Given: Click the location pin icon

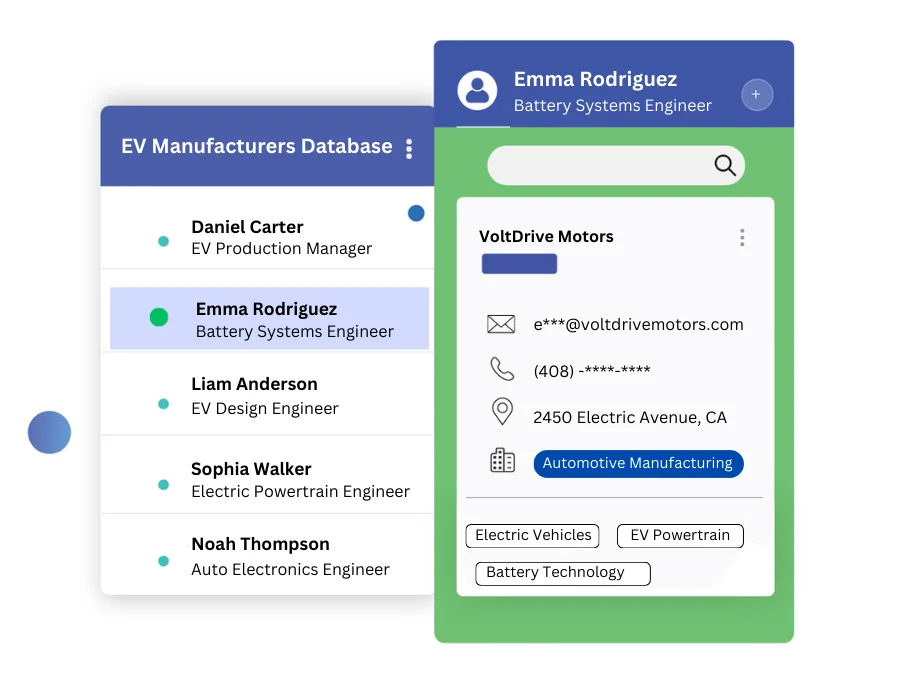Looking at the screenshot, I should 502,412.
